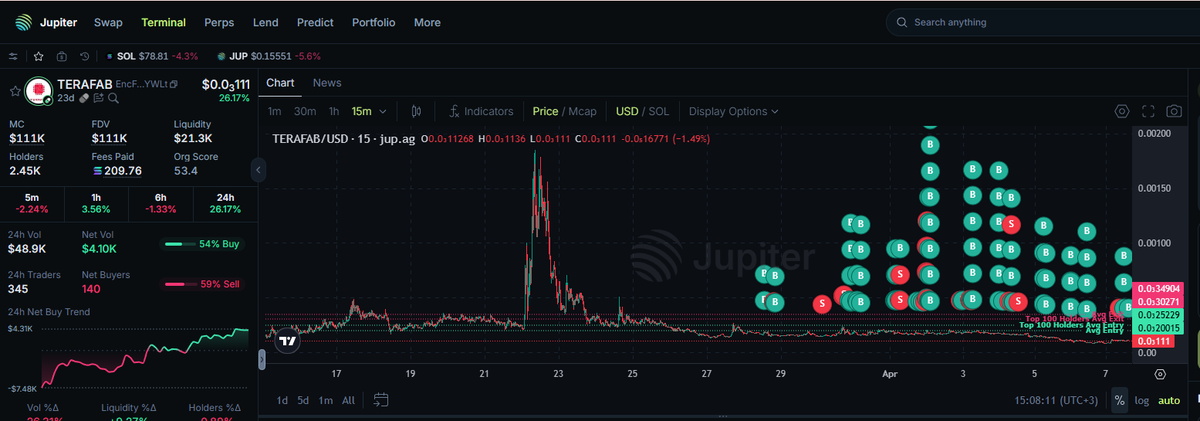1200x421 pixels.
Task: Open the Display Options dropdown
Action: [x=734, y=111]
